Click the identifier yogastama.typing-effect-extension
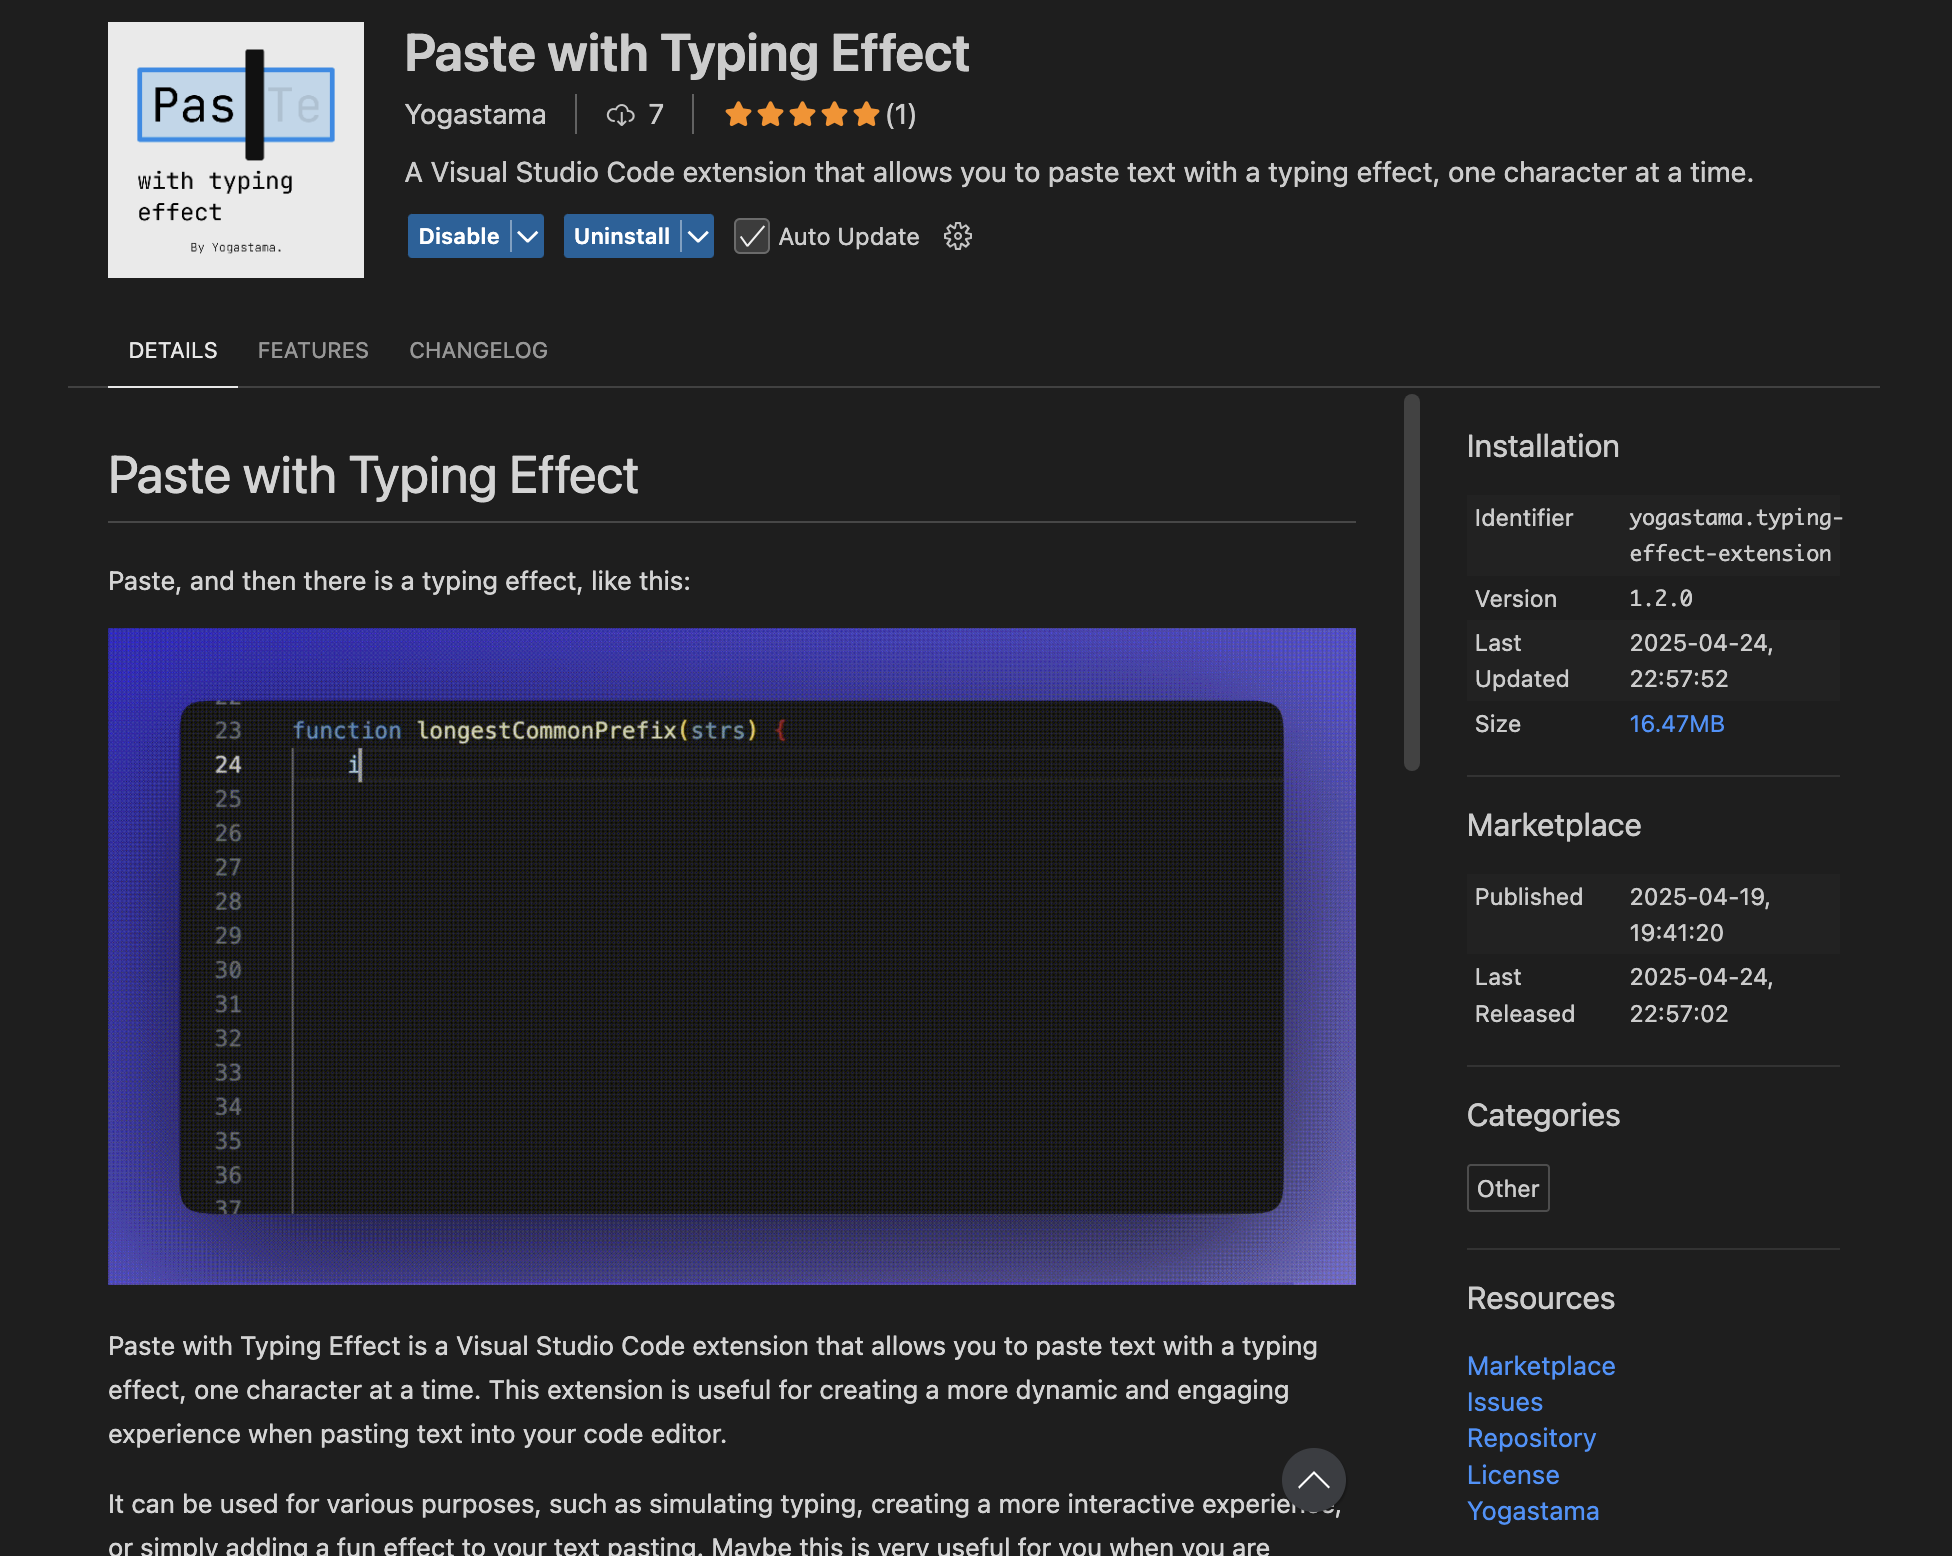This screenshot has width=1952, height=1556. (1735, 536)
